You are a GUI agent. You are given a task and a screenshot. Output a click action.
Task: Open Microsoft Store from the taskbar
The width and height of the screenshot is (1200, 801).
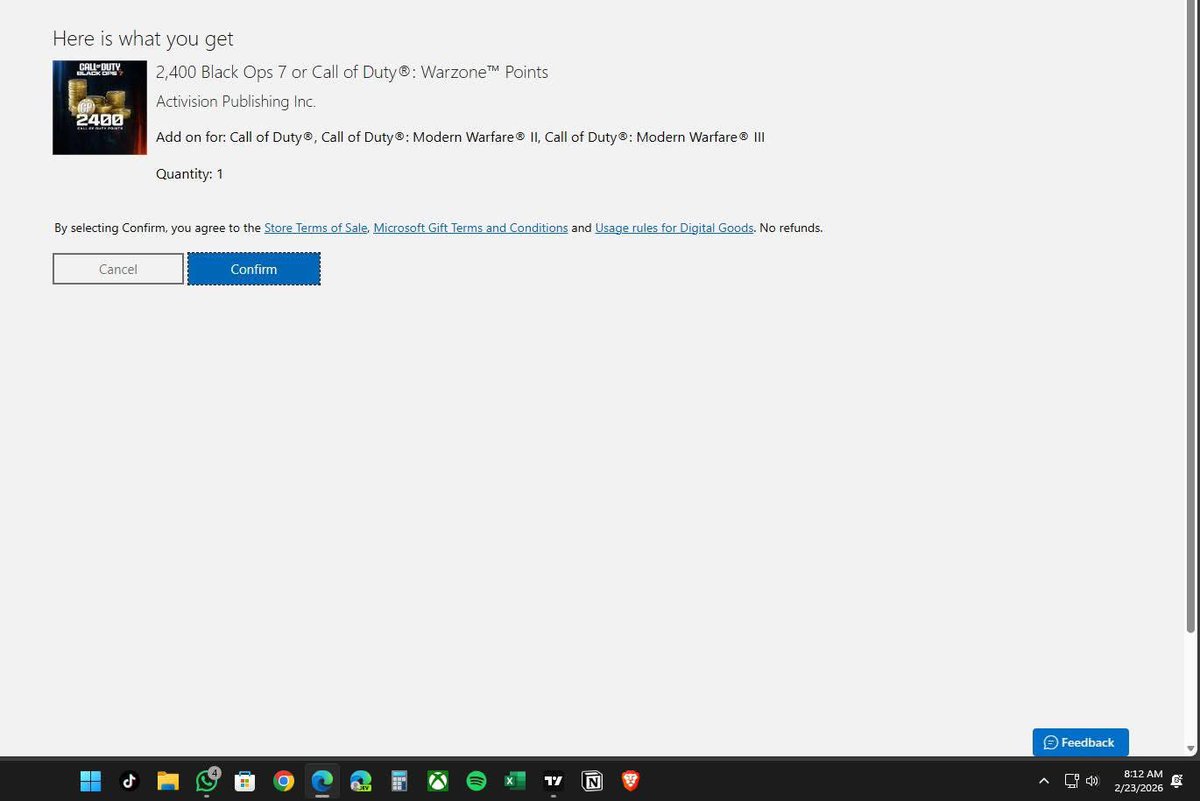pyautogui.click(x=245, y=781)
